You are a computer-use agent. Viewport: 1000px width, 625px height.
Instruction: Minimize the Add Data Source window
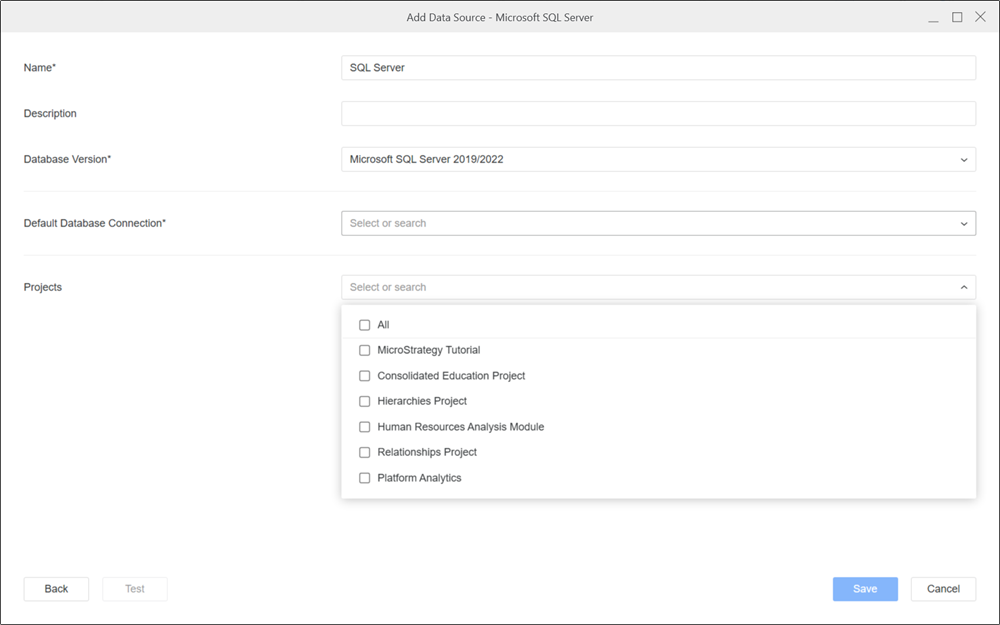coord(933,18)
